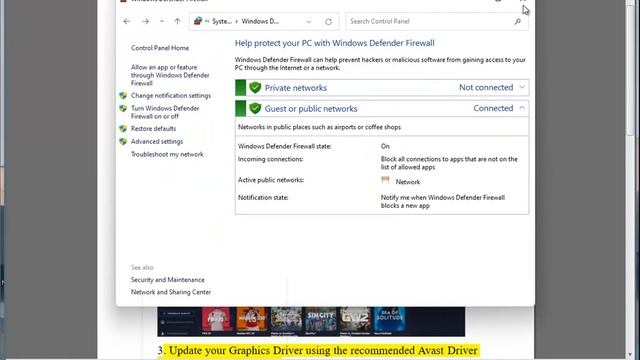Click the SimCity game thumbnail in the document behind
This screenshot has width=640, height=360.
coord(321,320)
